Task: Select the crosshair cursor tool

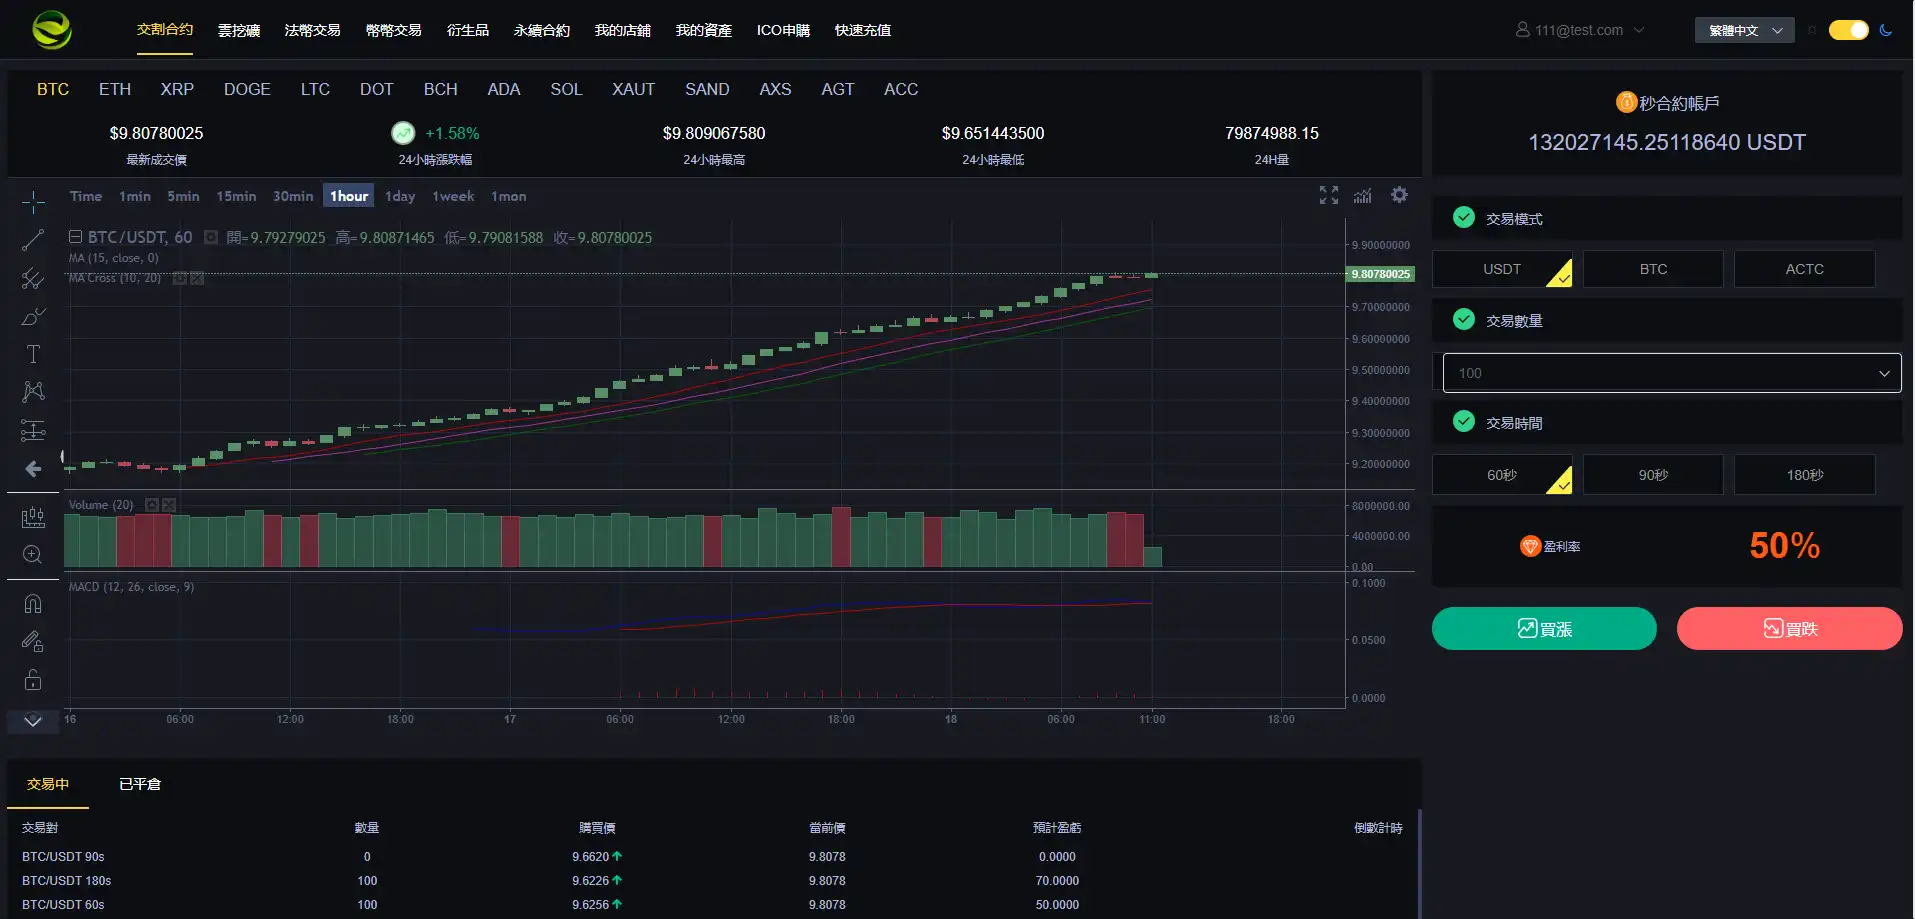Action: [x=33, y=203]
